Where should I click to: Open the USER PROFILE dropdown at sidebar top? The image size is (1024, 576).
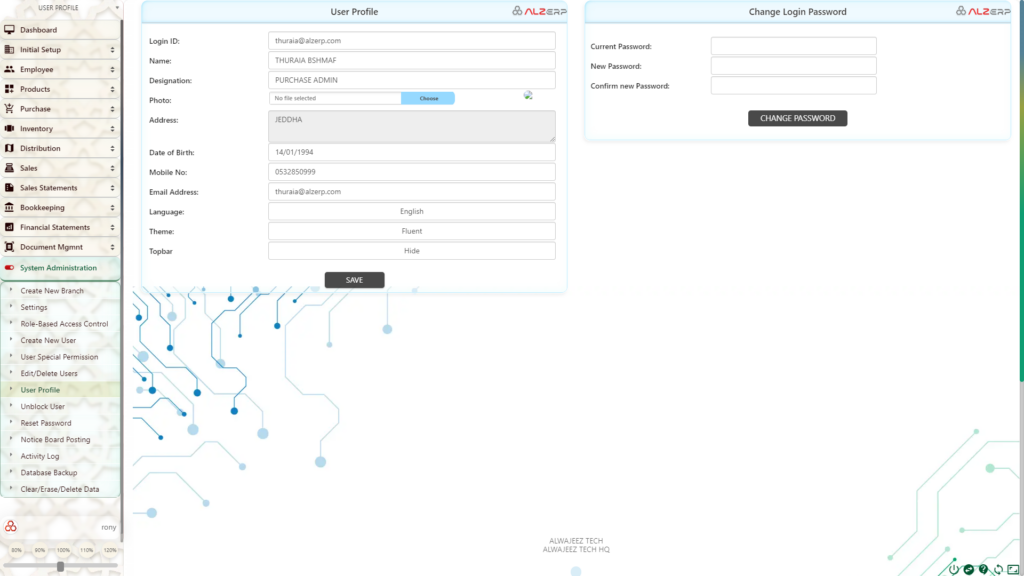coord(62,8)
